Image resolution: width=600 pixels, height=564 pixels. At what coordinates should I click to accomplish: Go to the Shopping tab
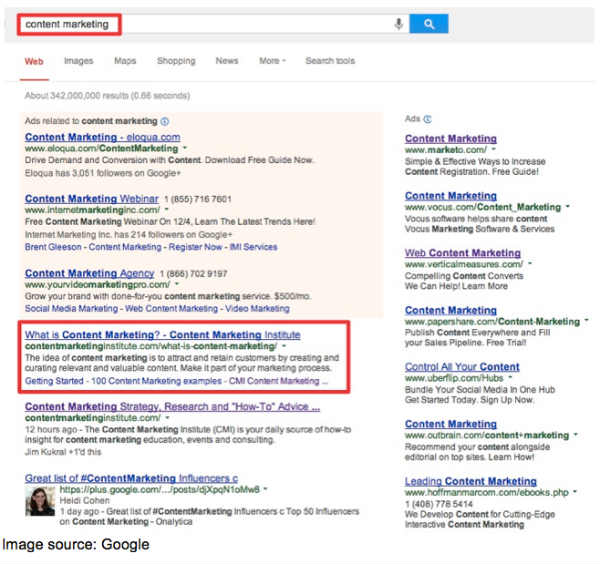click(176, 61)
